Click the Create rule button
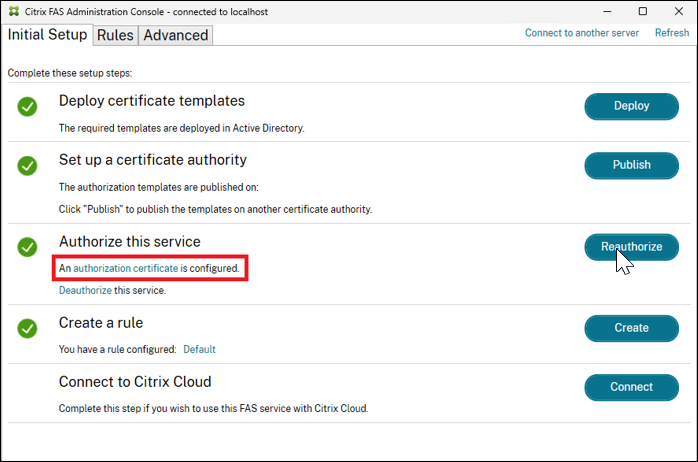The image size is (698, 462). coord(631,328)
